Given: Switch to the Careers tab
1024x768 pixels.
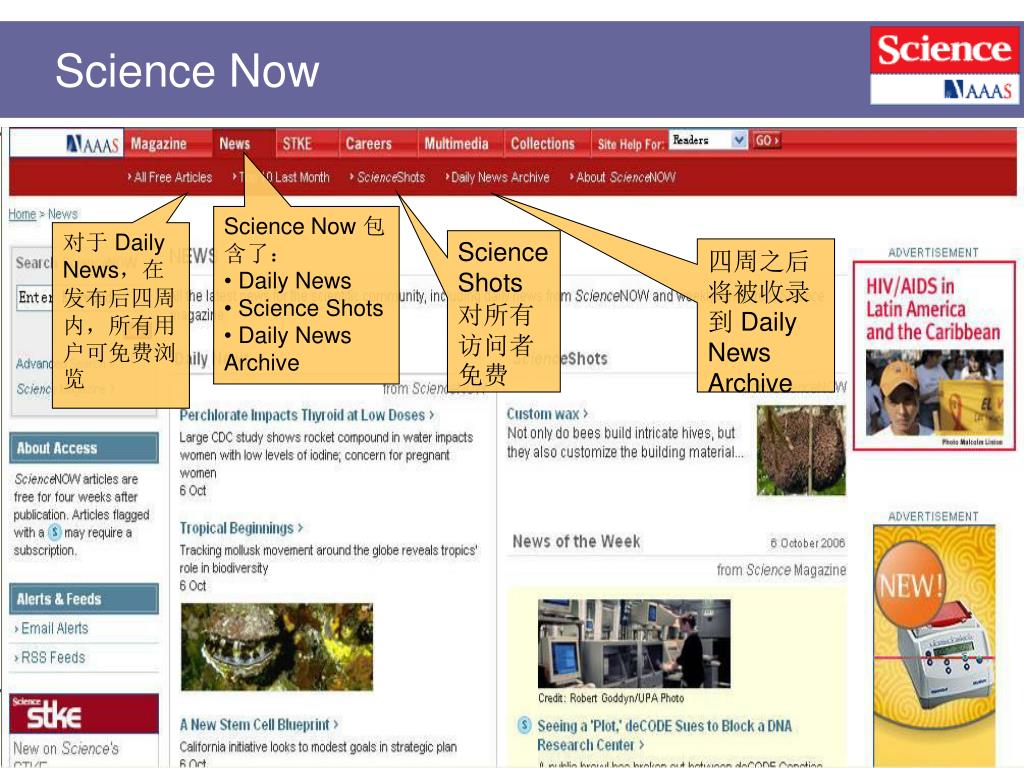Looking at the screenshot, I should pos(368,144).
